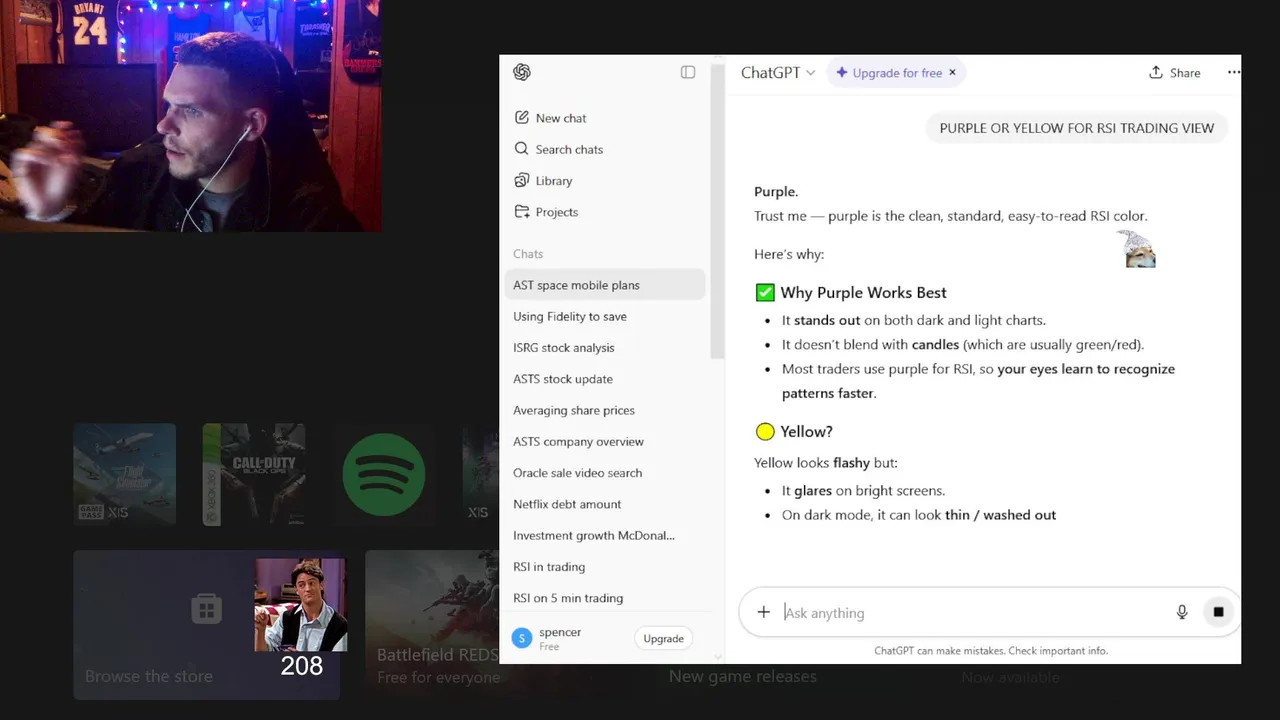
Task: Collapse the sidebar with the panel icon
Action: (688, 72)
